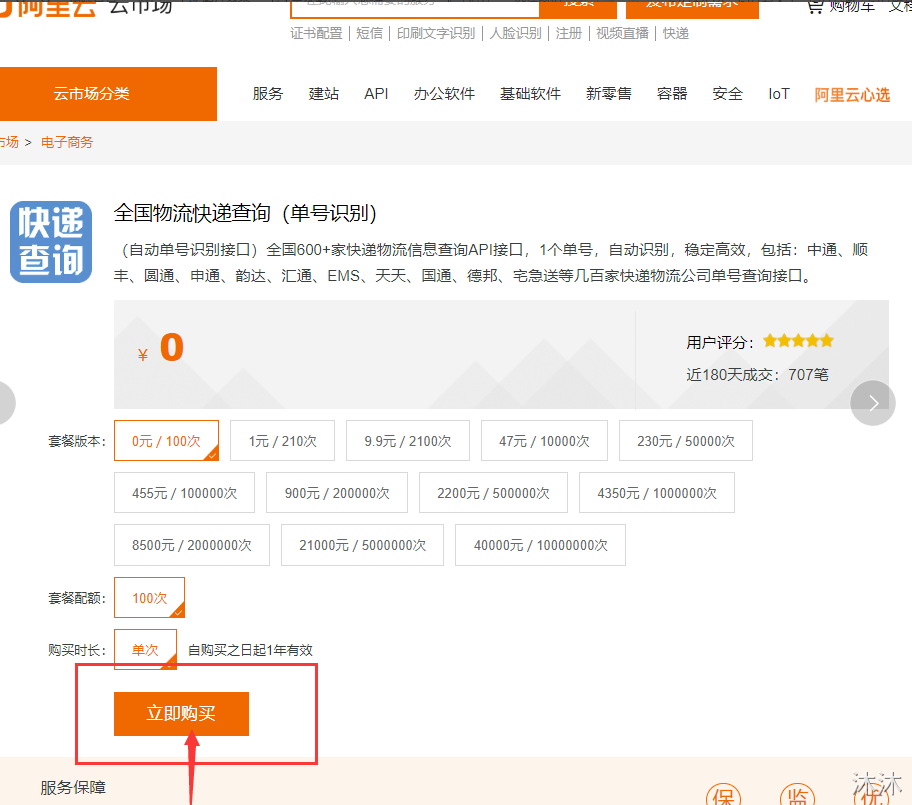Viewport: 912px width, 805px height.
Task: Choose the 8500元 / 2000000次 package
Action: click(192, 545)
